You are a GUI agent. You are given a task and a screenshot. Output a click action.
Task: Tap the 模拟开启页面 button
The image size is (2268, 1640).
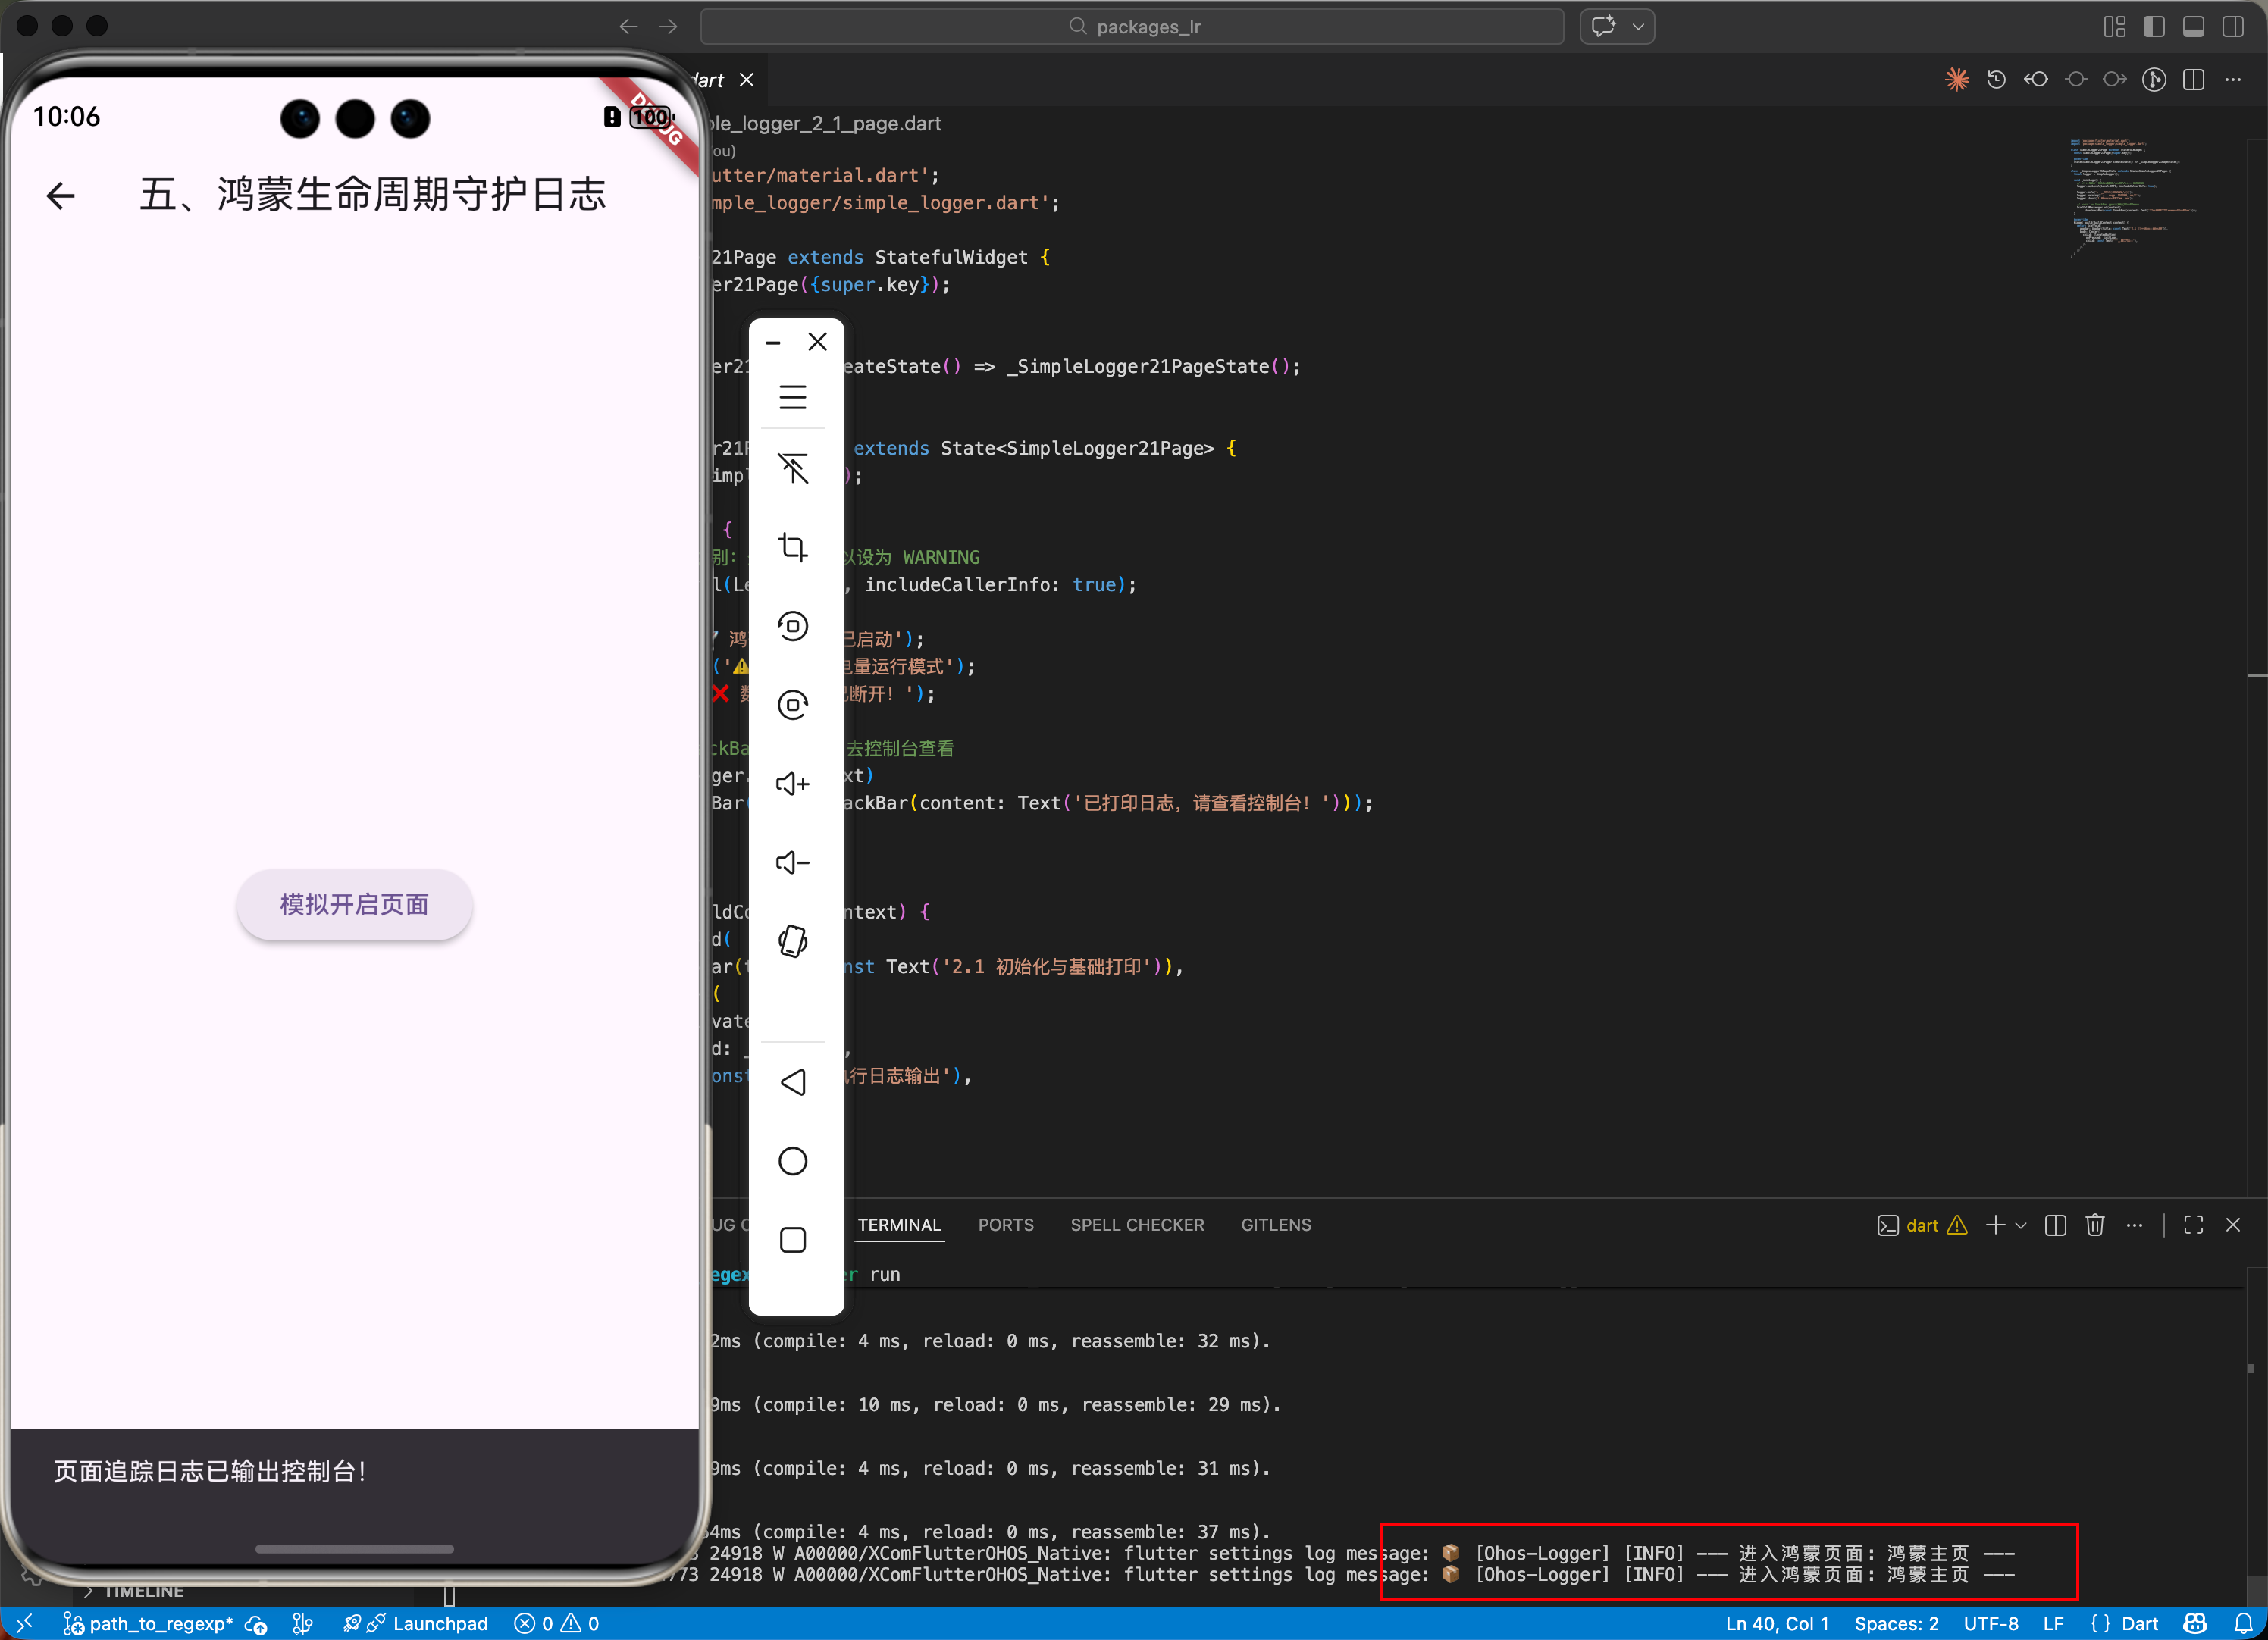354,905
